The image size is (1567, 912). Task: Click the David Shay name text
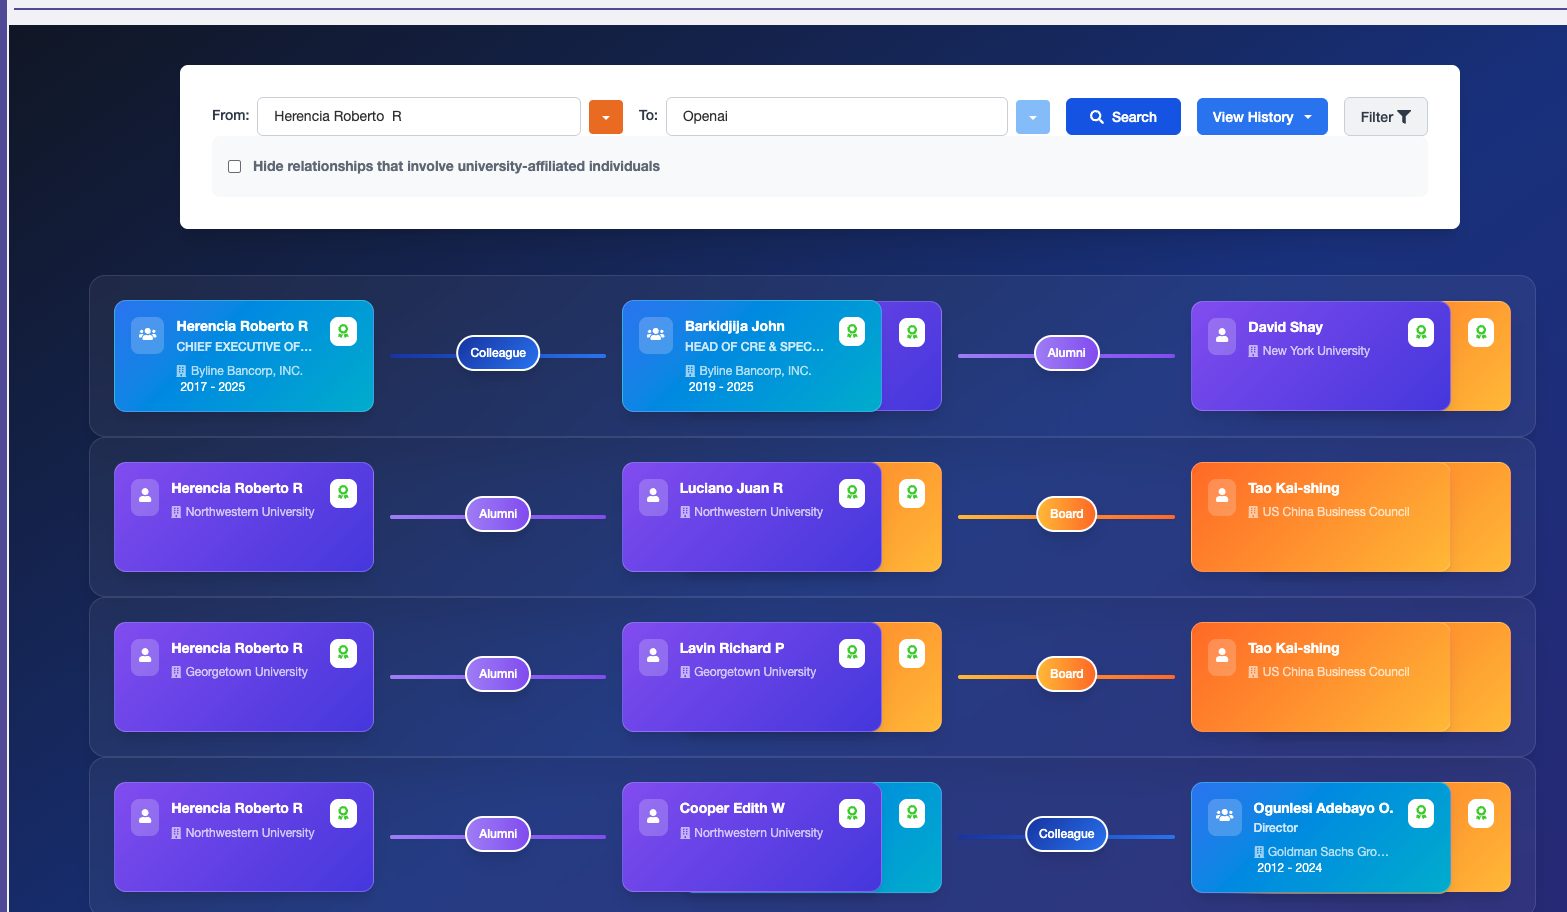point(1285,327)
